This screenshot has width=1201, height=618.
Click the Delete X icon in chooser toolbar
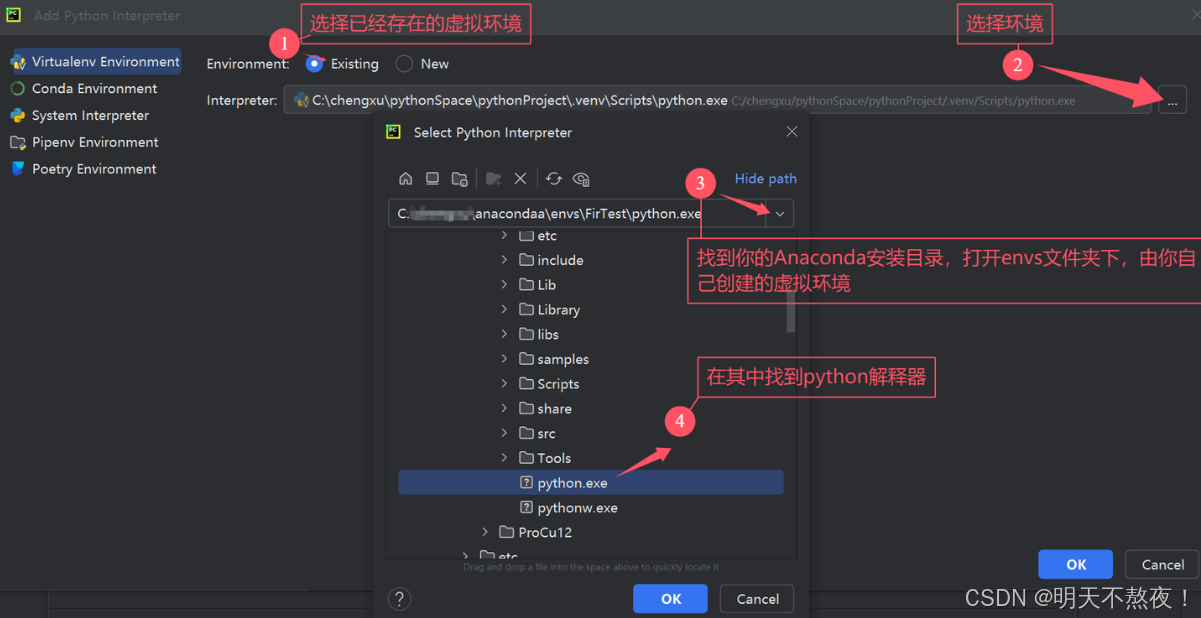[x=520, y=179]
